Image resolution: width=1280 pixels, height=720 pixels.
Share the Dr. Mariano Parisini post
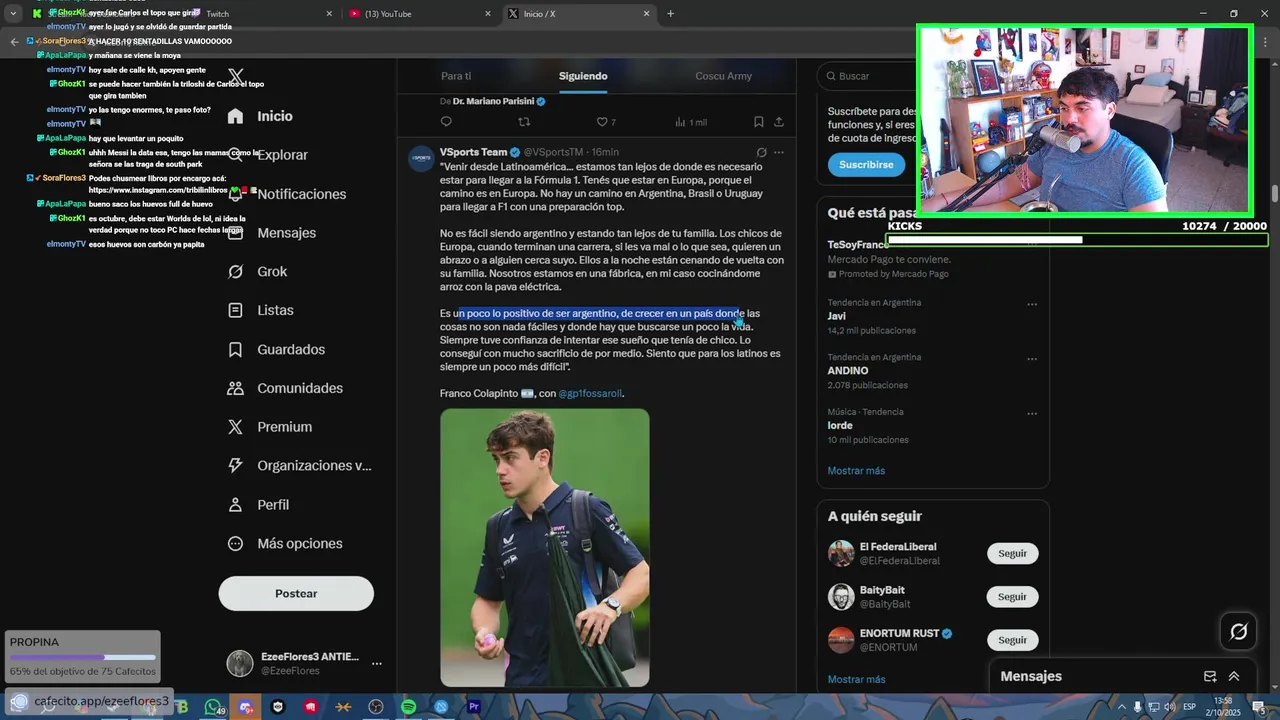(779, 122)
